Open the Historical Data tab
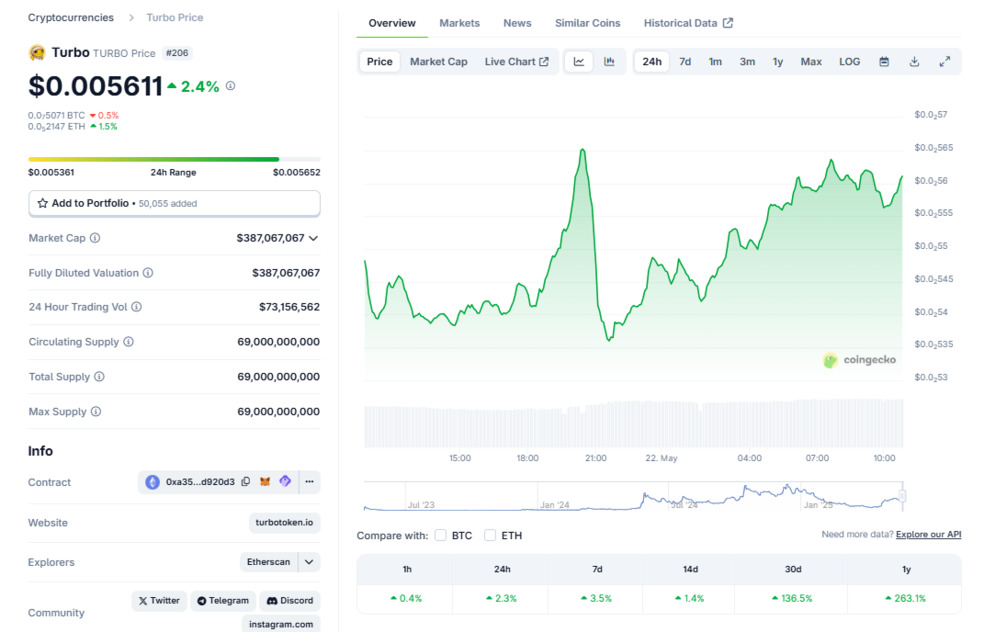 pyautogui.click(x=688, y=23)
